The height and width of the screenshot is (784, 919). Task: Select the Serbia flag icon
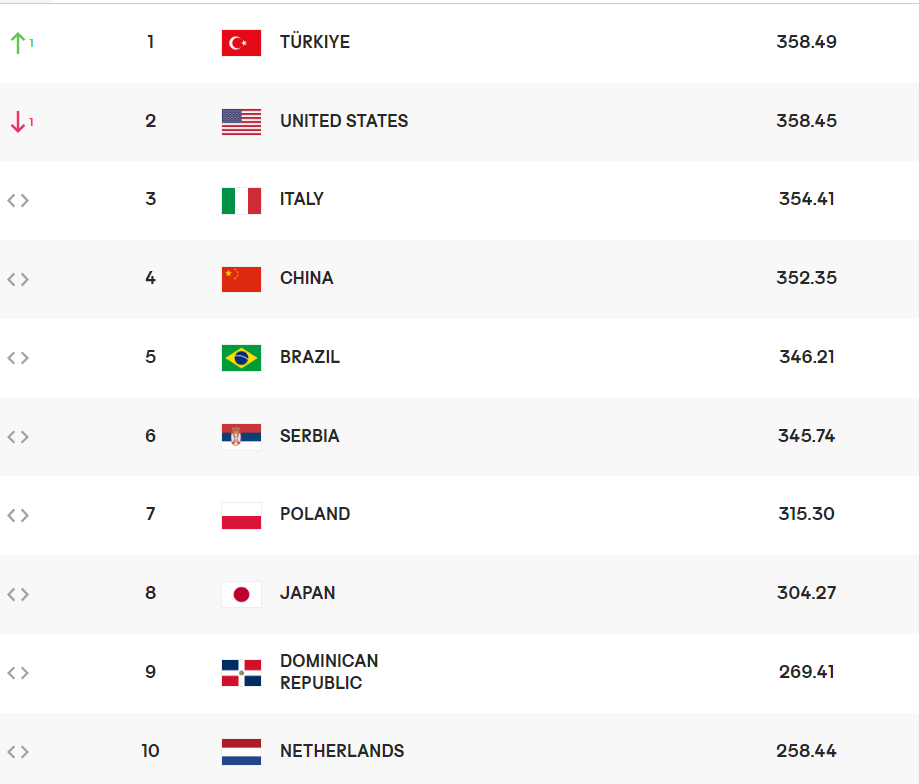[241, 436]
